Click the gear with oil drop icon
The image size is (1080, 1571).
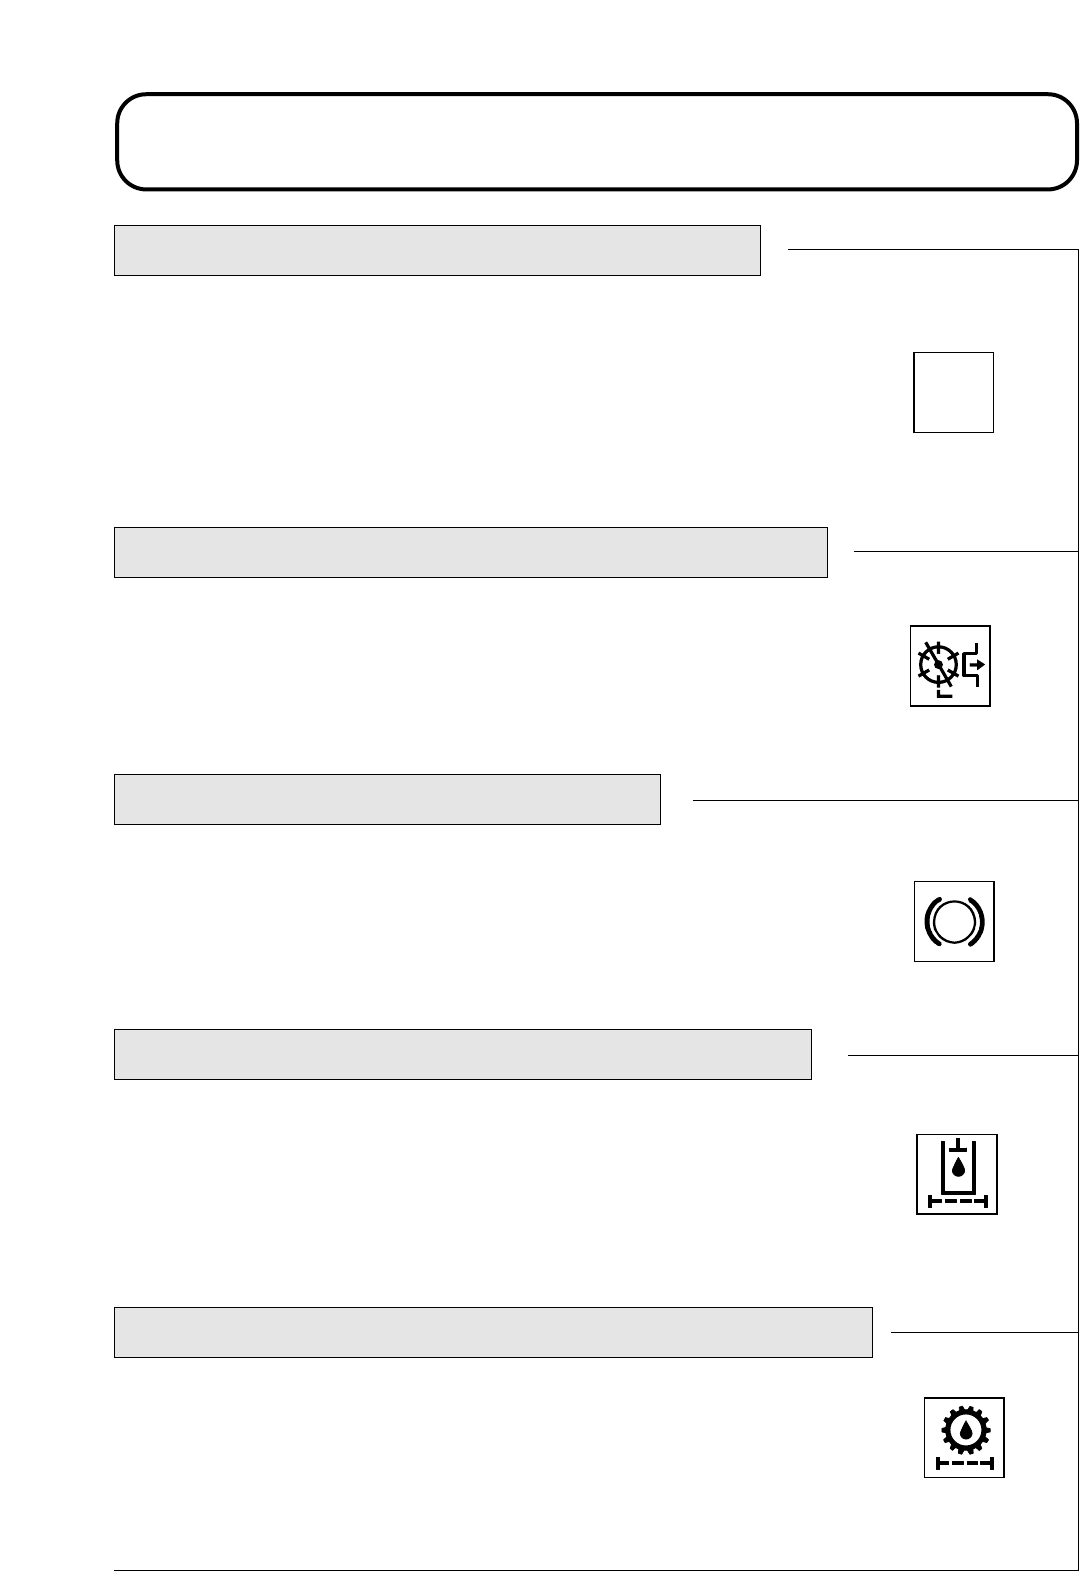pyautogui.click(x=963, y=1437)
